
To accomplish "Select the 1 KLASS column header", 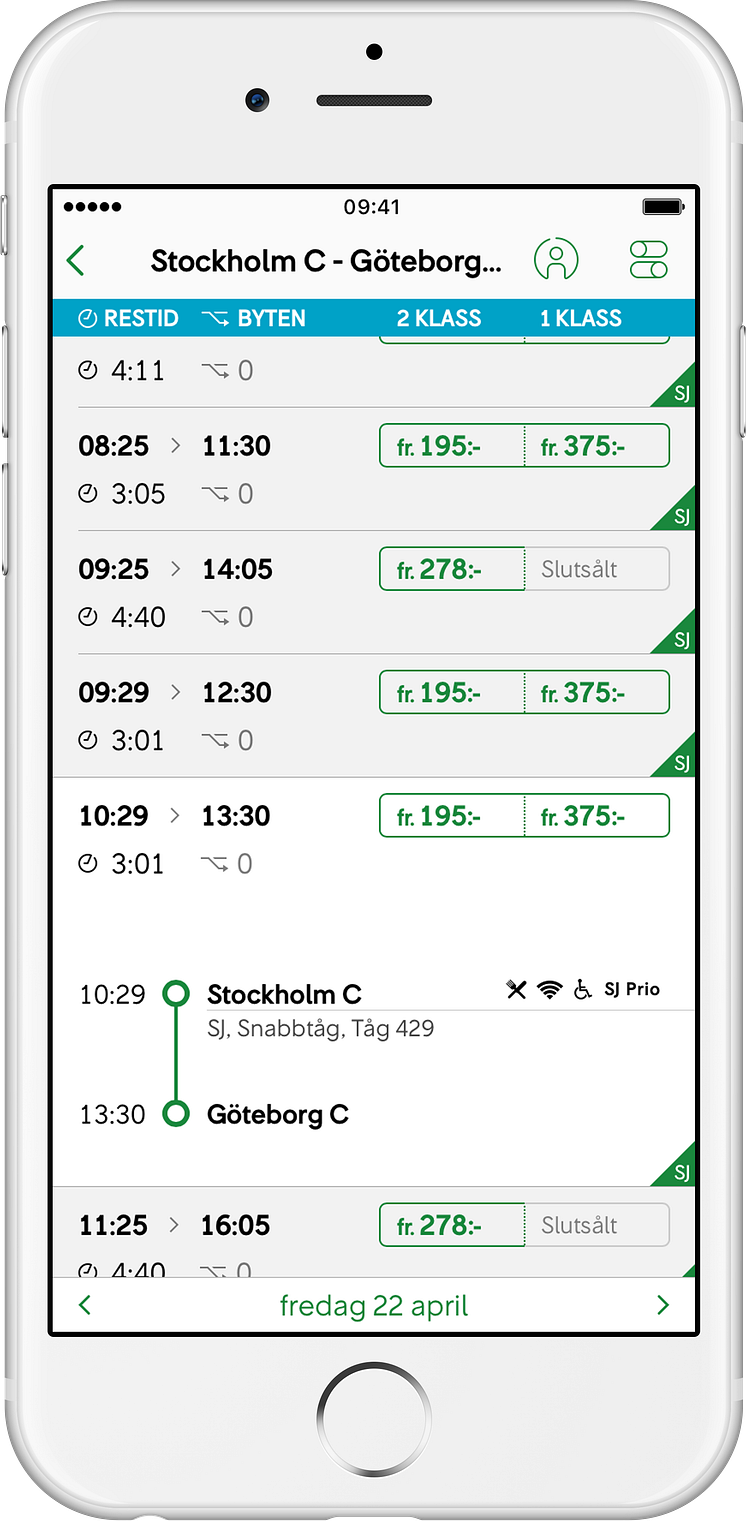I will 581,319.
